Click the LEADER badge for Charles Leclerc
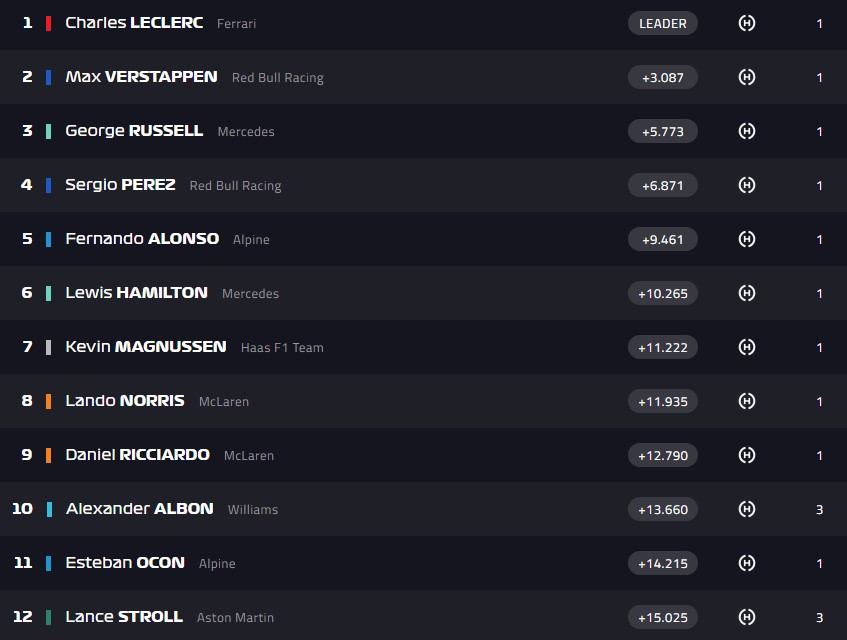The width and height of the screenshot is (847, 640). pyautogui.click(x=662, y=23)
